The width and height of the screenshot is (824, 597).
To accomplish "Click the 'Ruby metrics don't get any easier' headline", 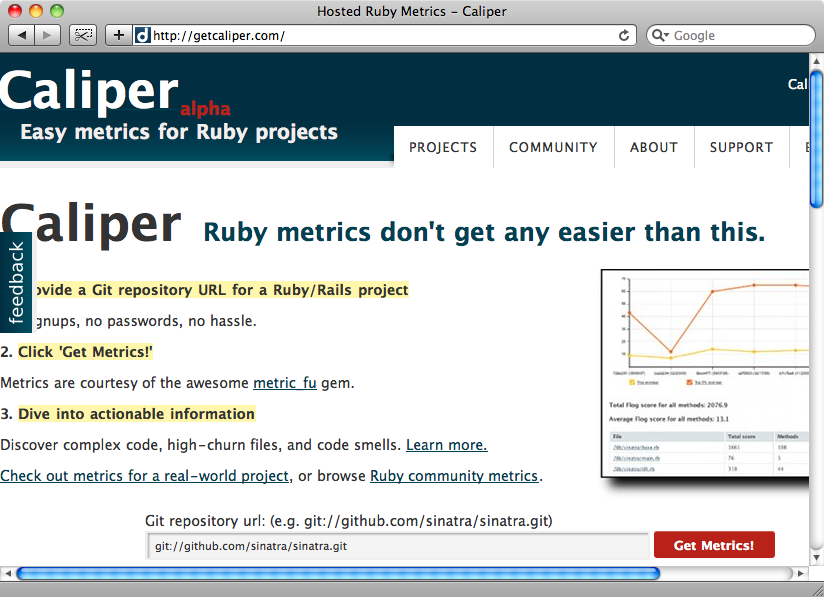I will [x=484, y=232].
